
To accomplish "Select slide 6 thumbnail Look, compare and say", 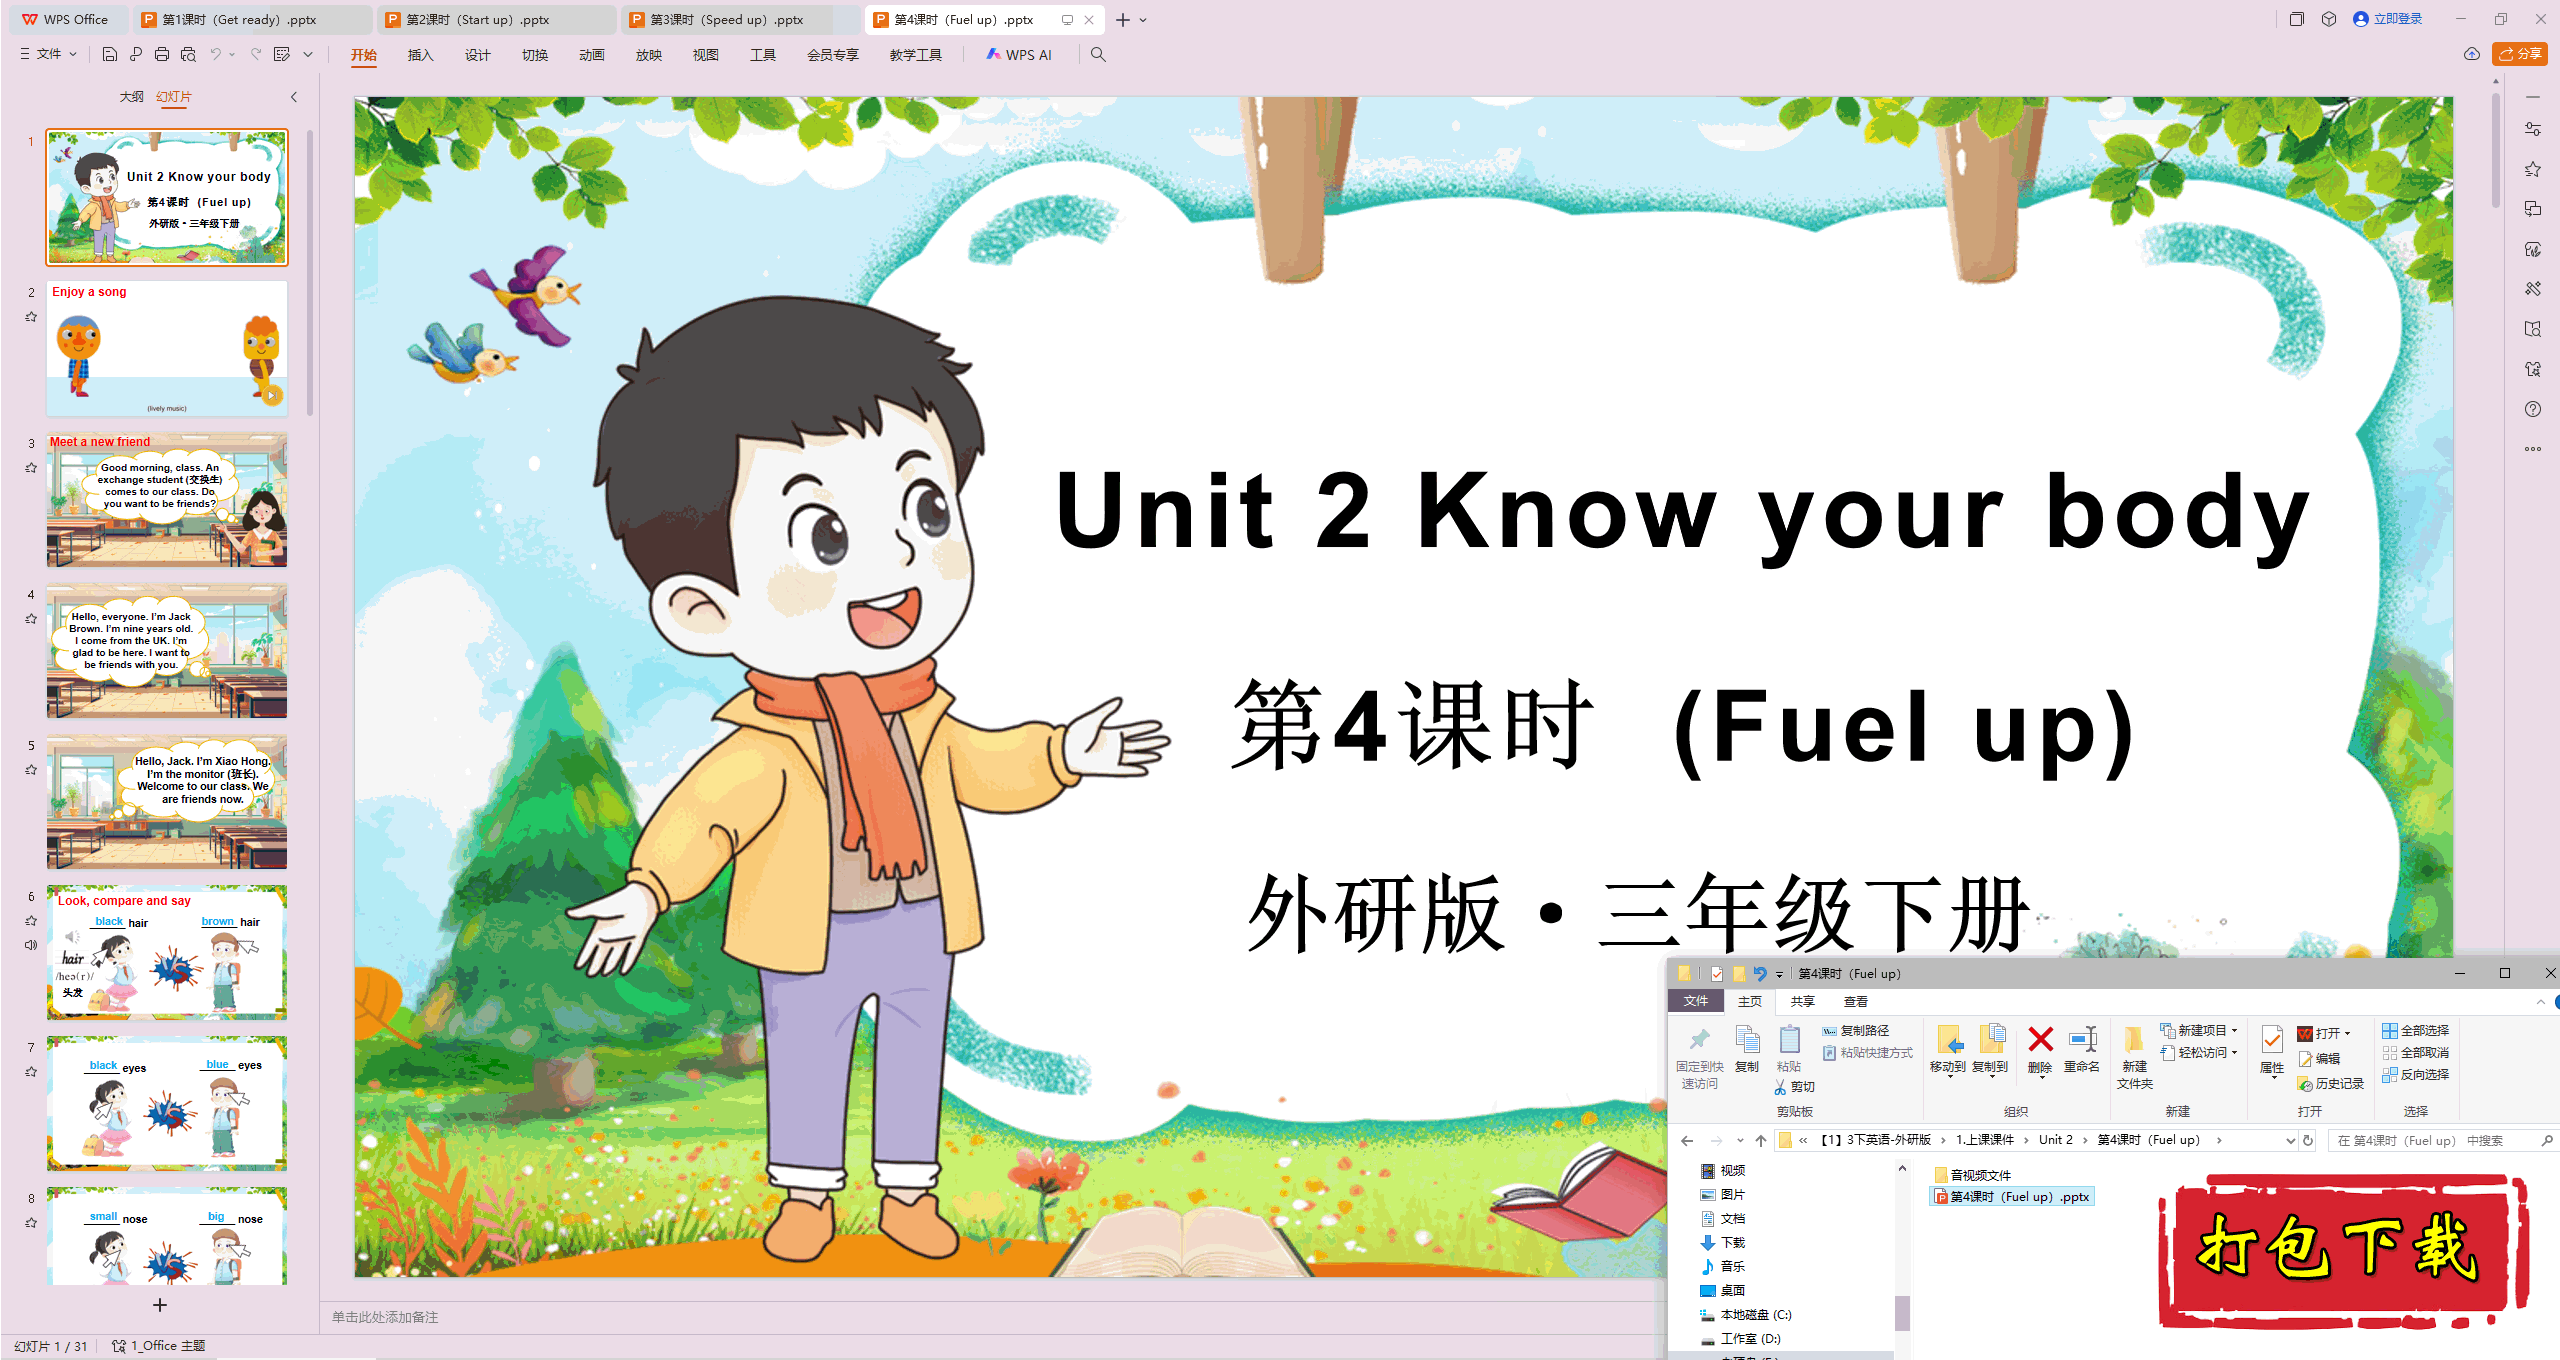I will [x=167, y=952].
